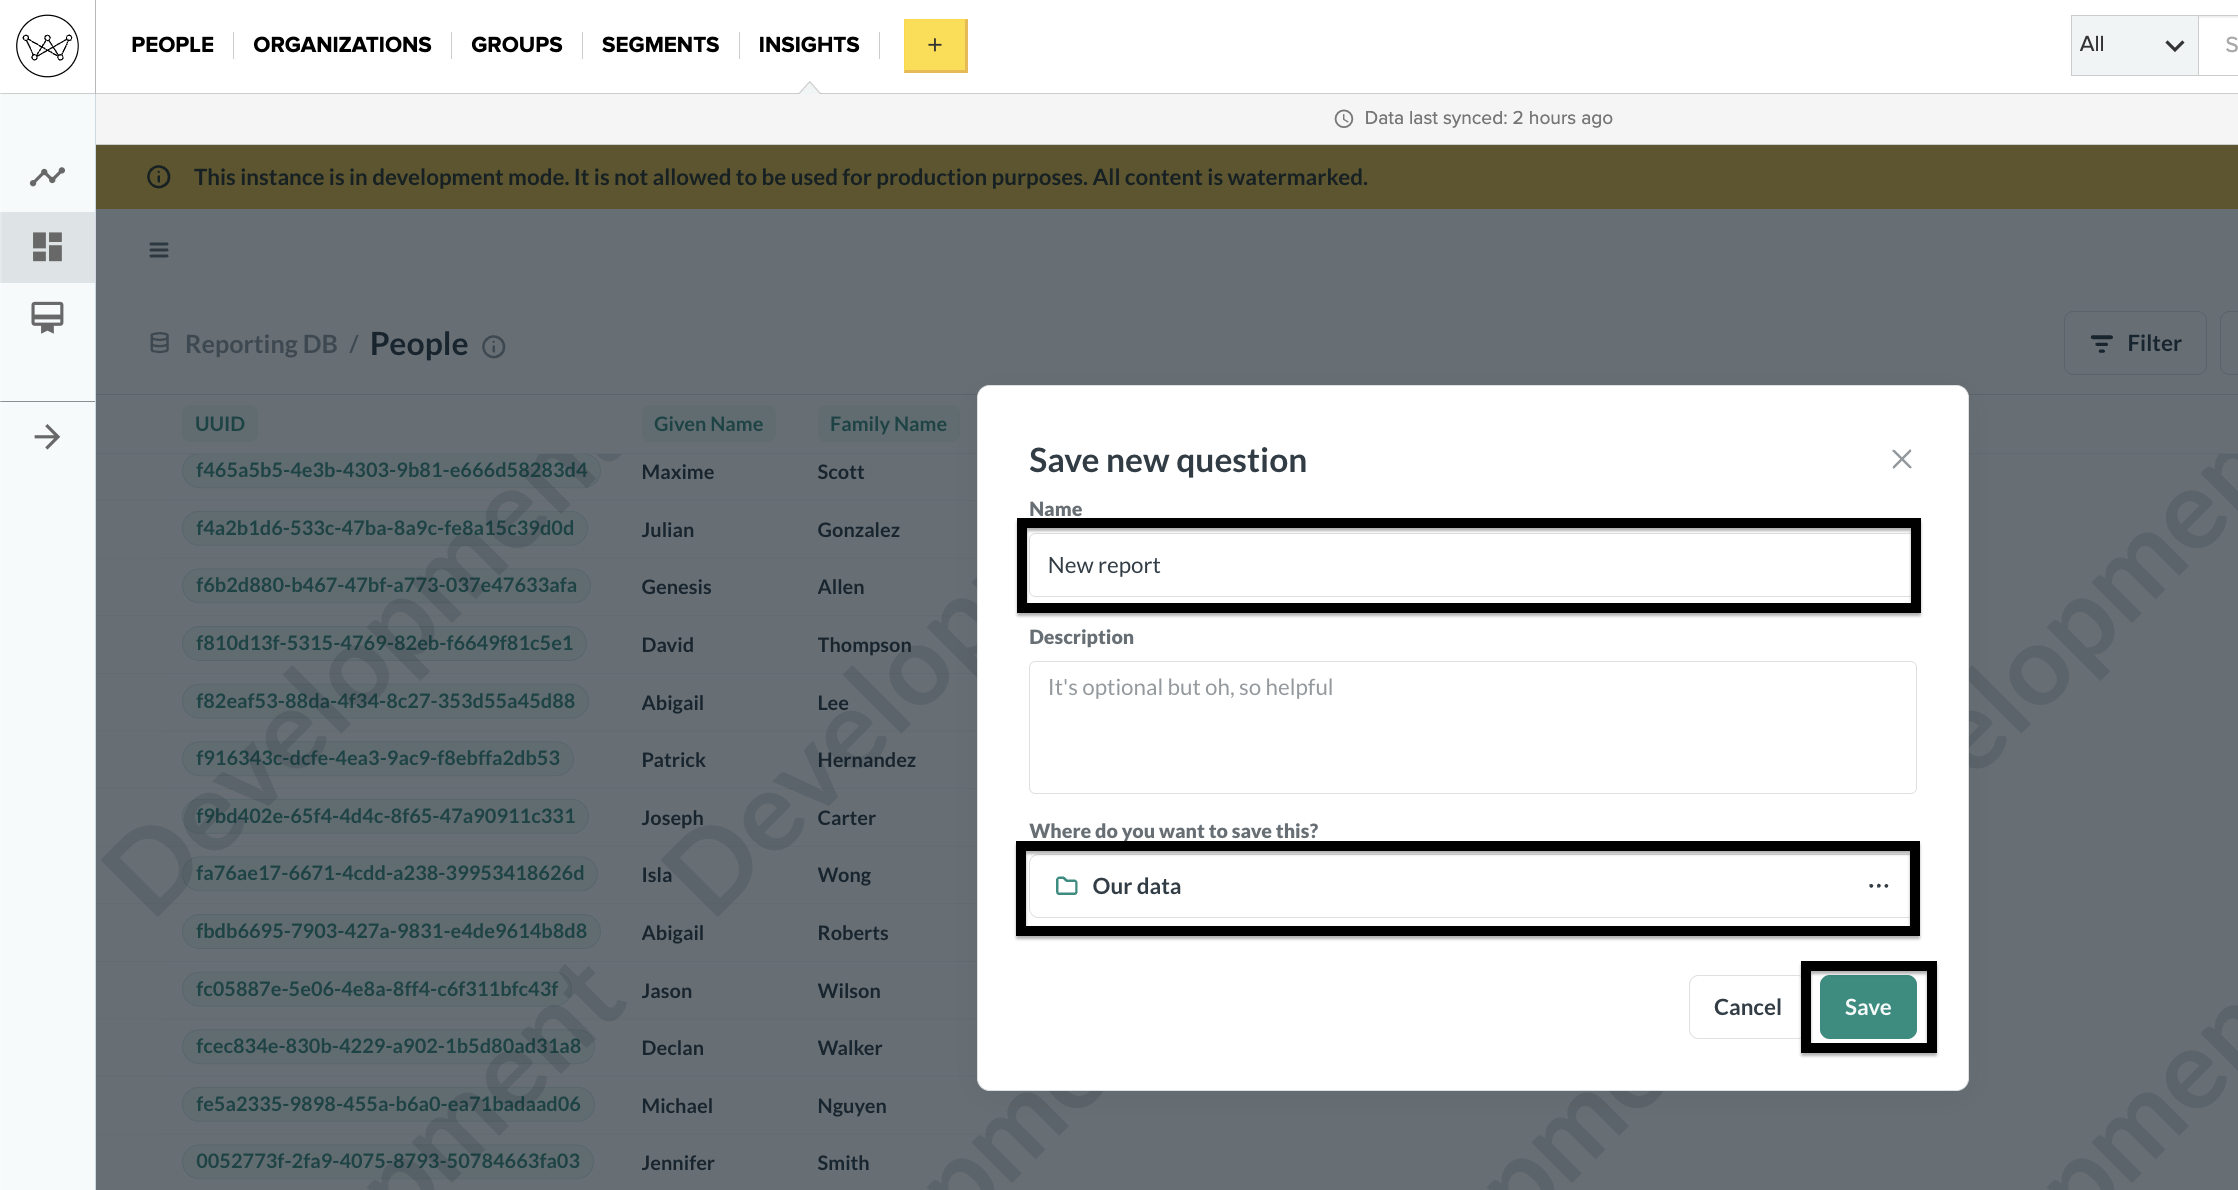Open the presentation board sidebar icon
The width and height of the screenshot is (2238, 1190).
pos(47,318)
